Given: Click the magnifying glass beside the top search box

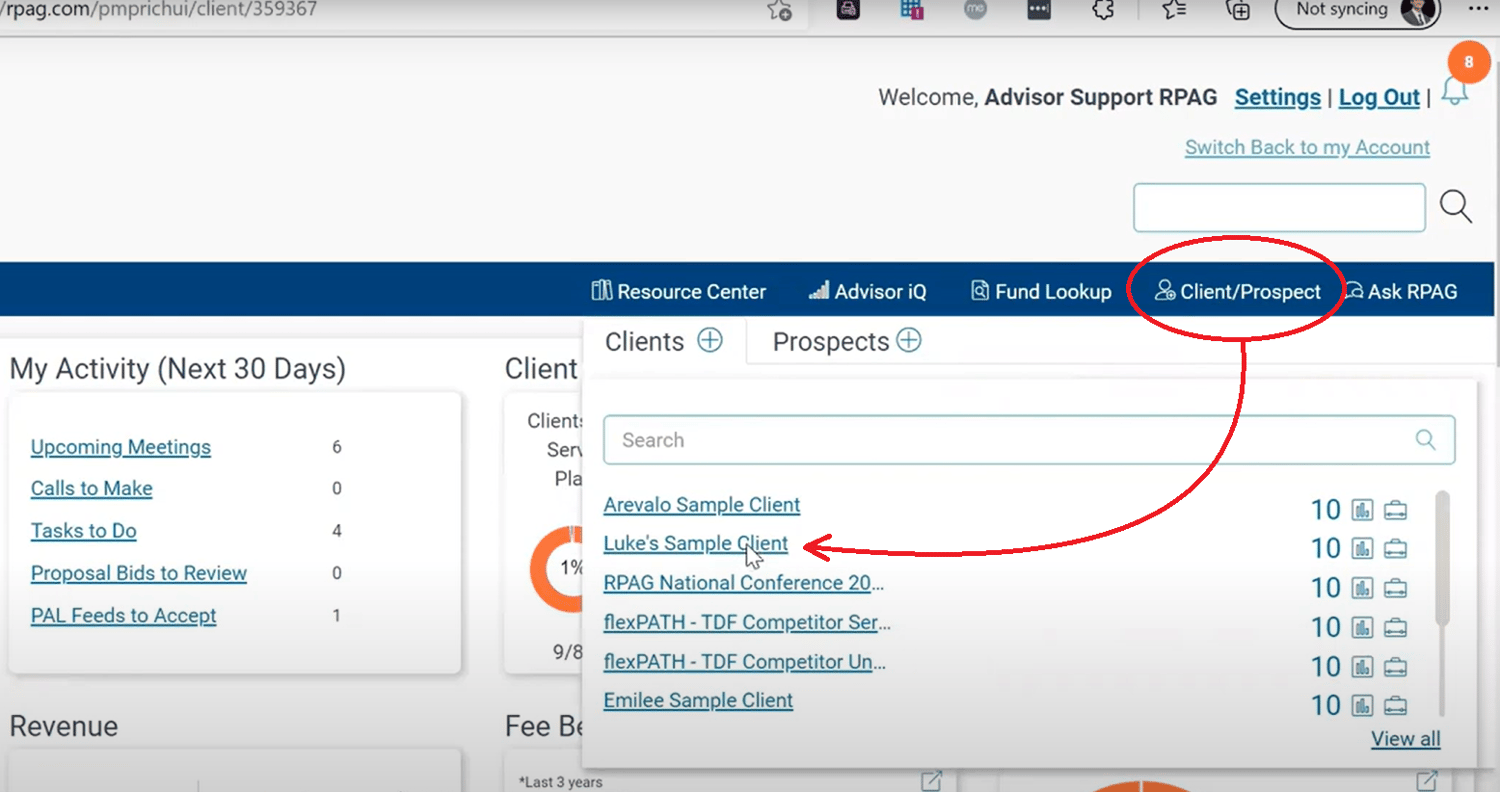Looking at the screenshot, I should 1456,207.
